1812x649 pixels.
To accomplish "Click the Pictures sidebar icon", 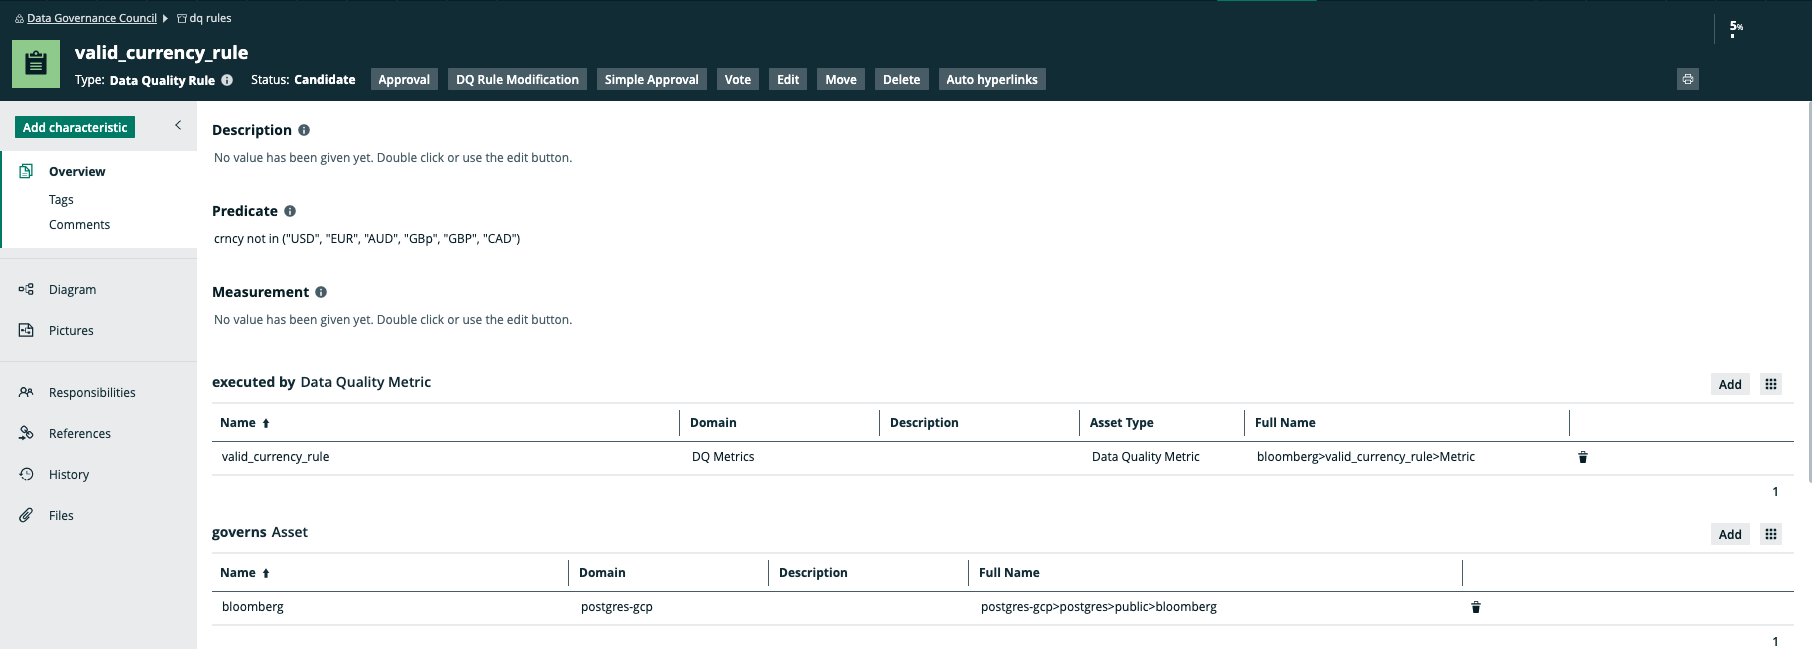I will coord(26,330).
